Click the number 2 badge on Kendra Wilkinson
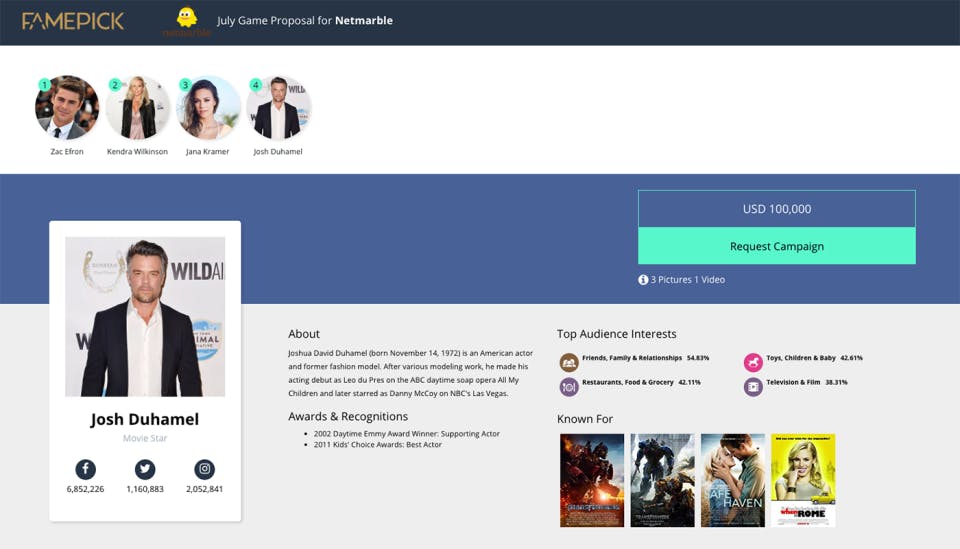The width and height of the screenshot is (960, 549). (x=114, y=85)
